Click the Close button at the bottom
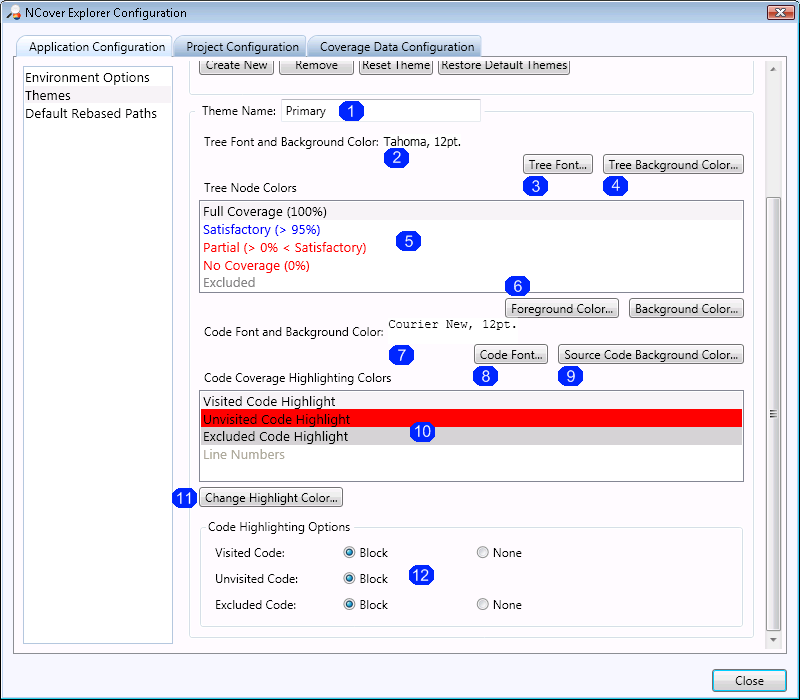 (749, 681)
